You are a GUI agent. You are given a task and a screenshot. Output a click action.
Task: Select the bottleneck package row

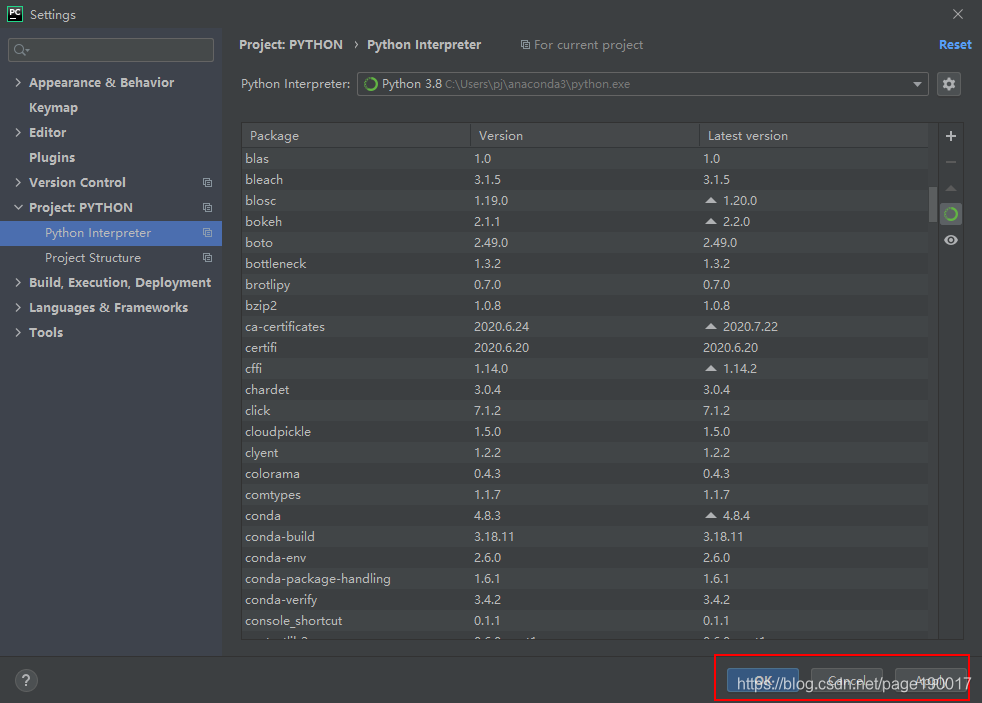[585, 264]
